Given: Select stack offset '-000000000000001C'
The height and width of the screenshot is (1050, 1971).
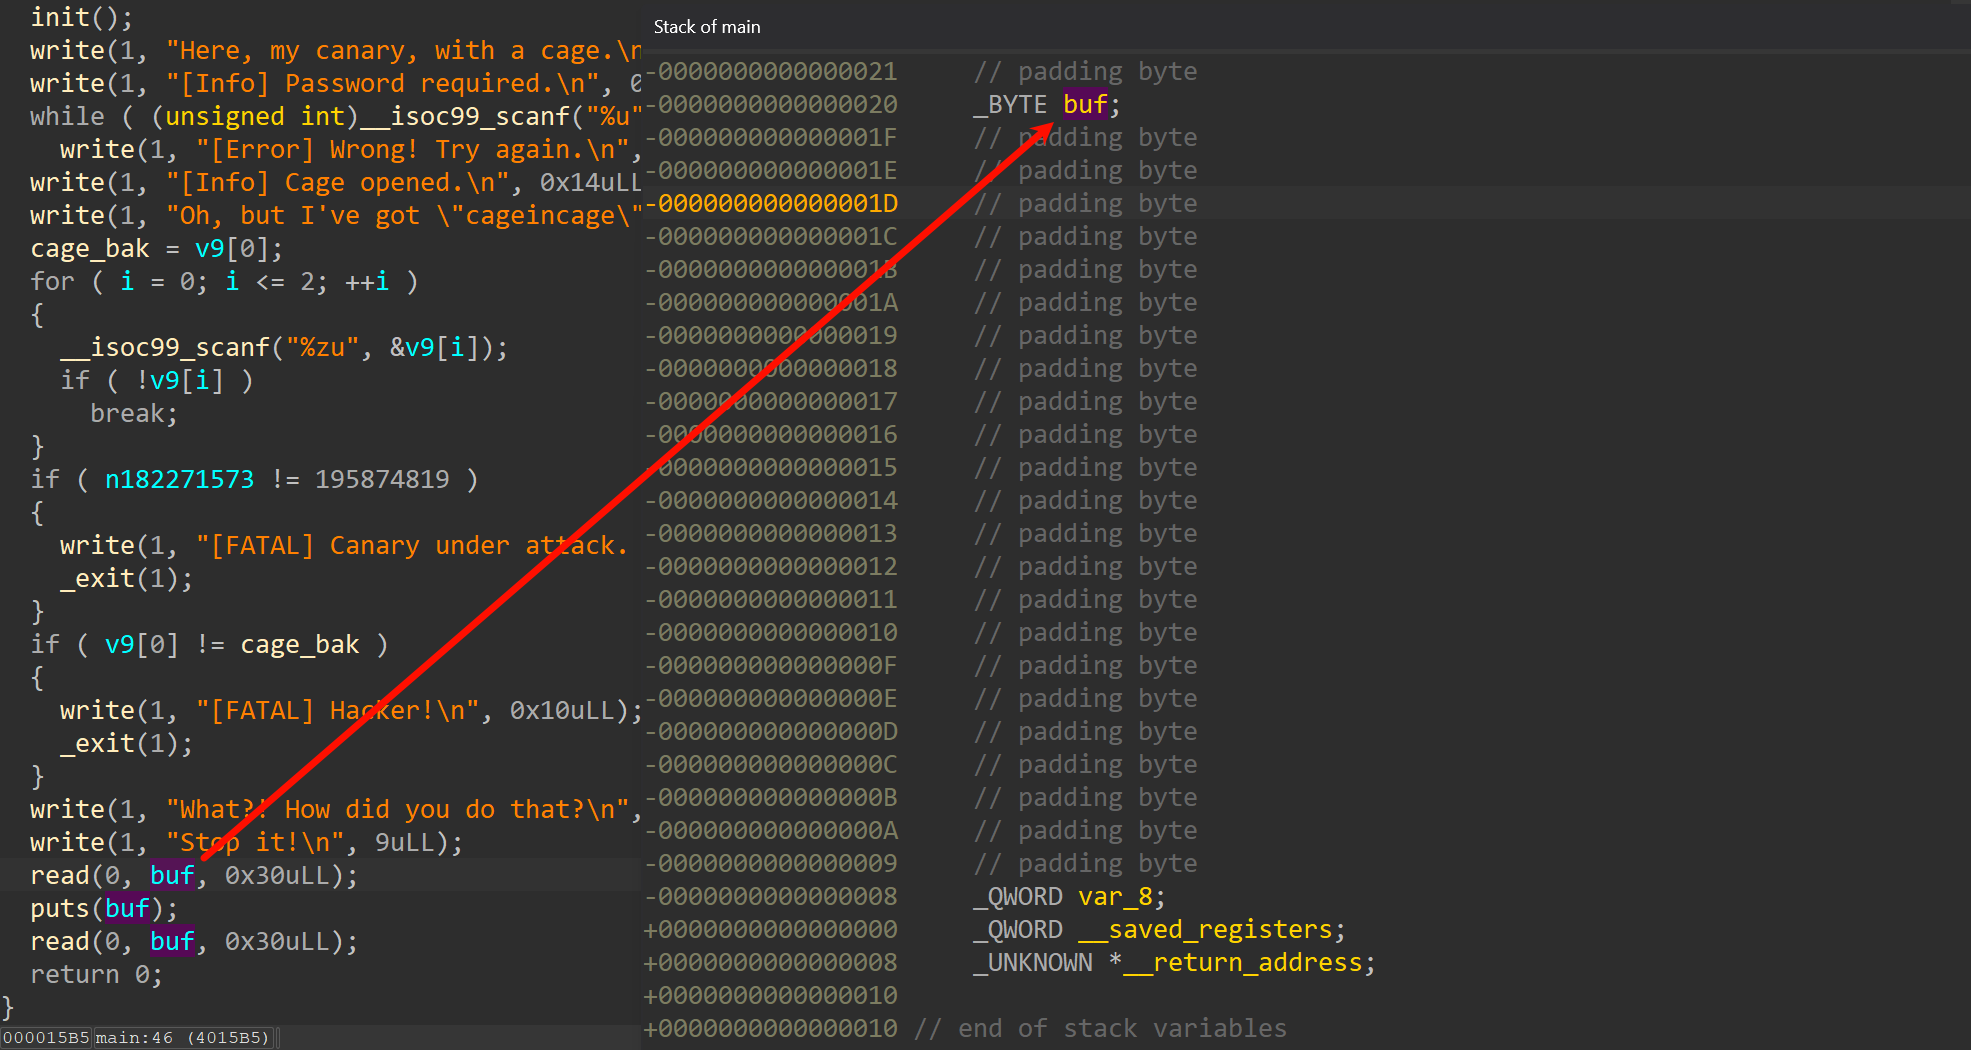Looking at the screenshot, I should pyautogui.click(x=772, y=236).
